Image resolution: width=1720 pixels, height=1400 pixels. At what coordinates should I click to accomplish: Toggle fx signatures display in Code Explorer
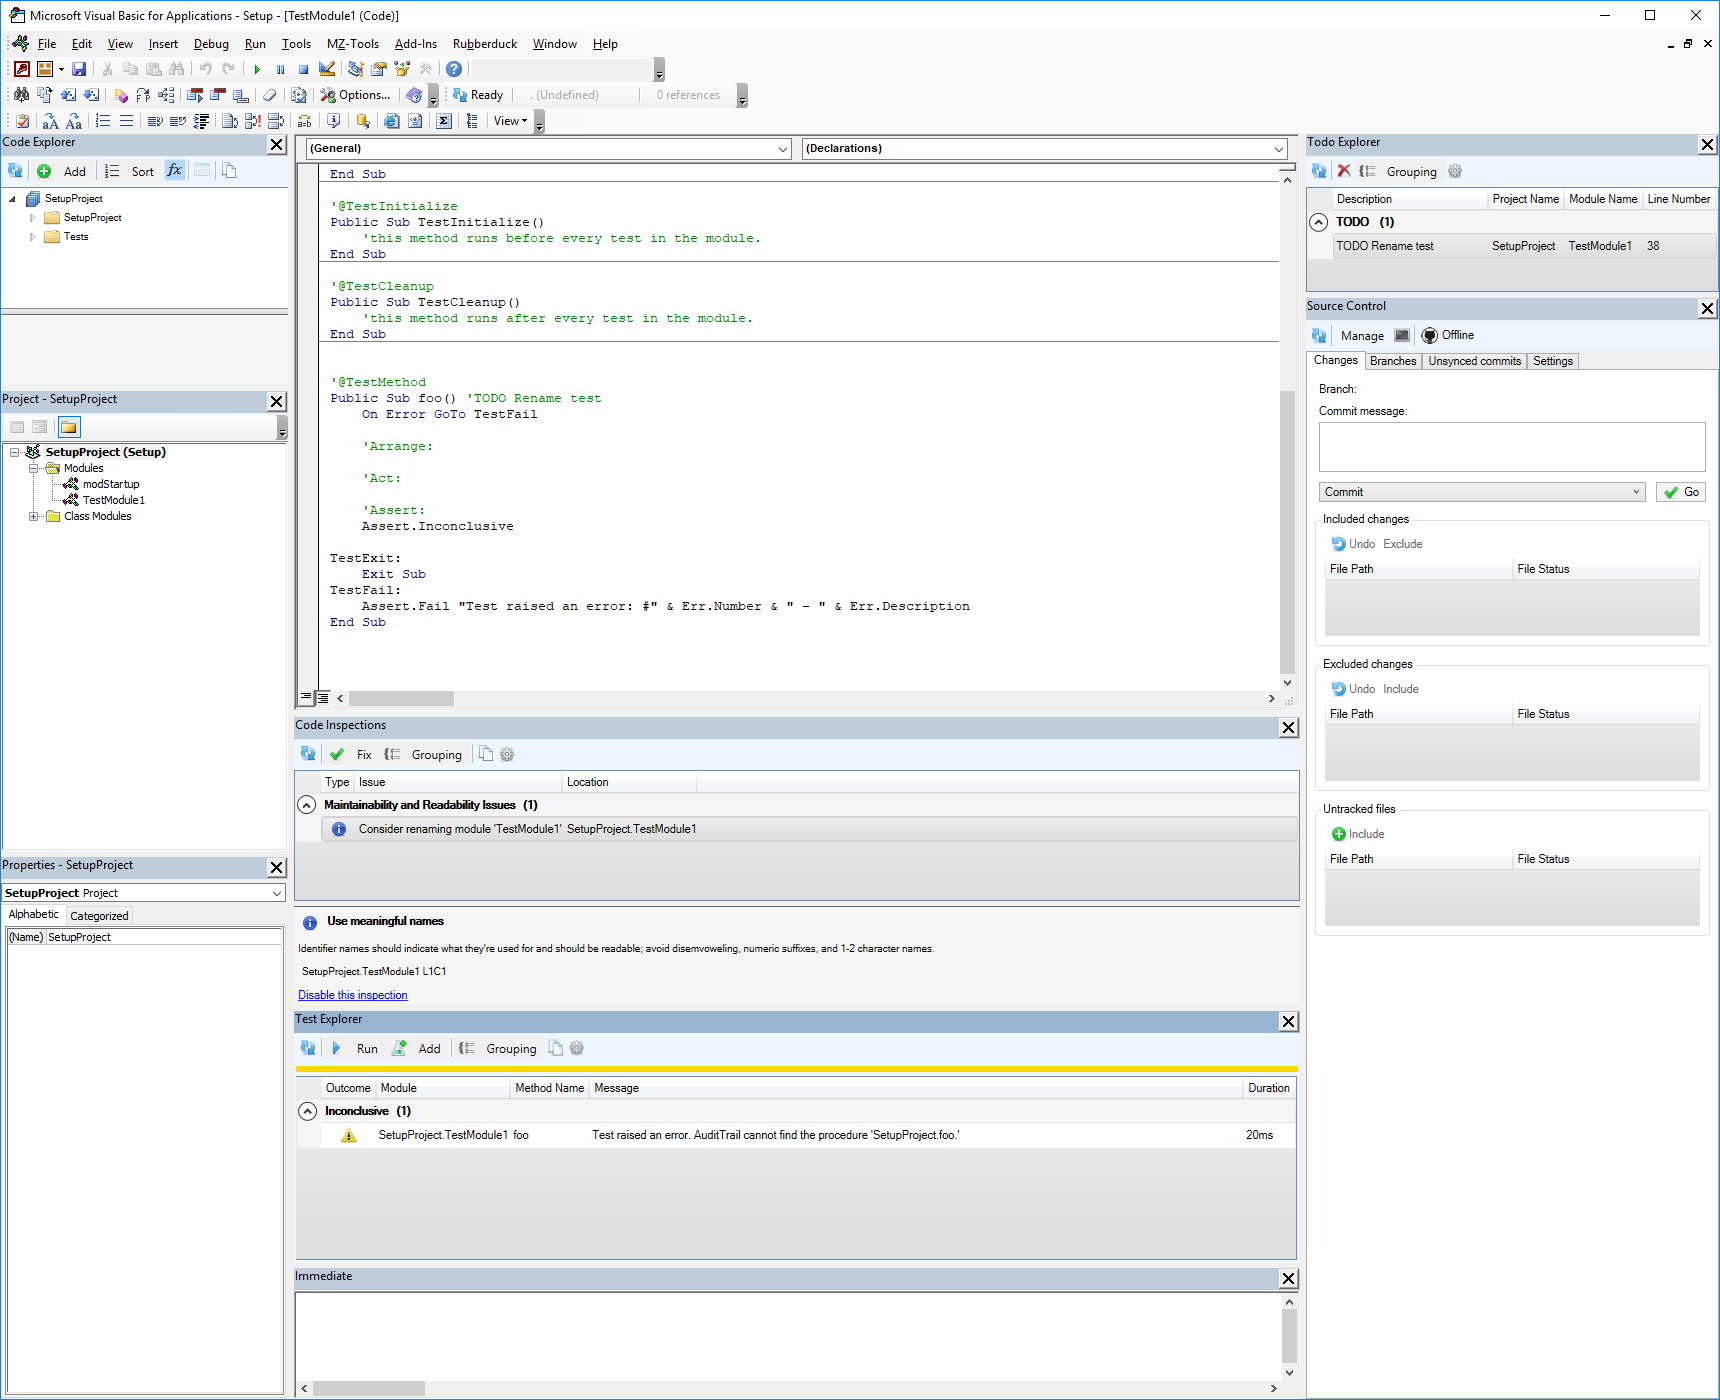pyautogui.click(x=174, y=171)
